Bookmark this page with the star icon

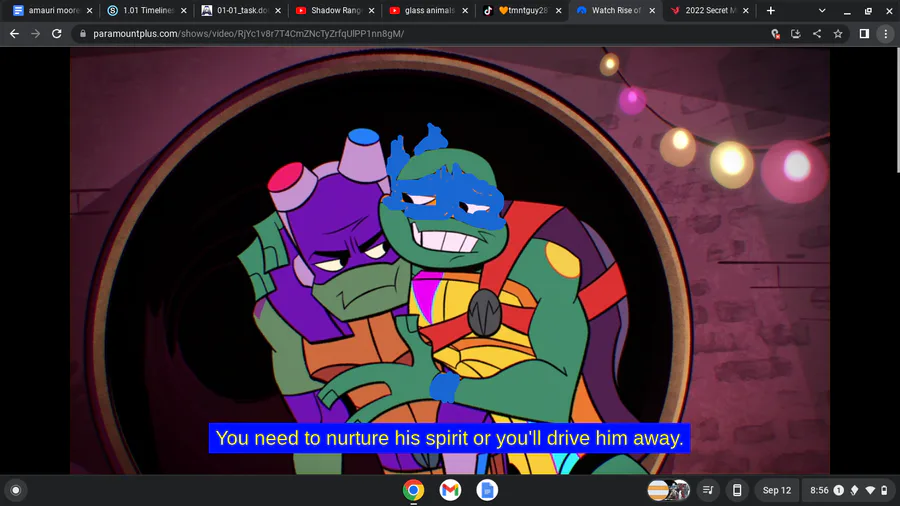(838, 34)
